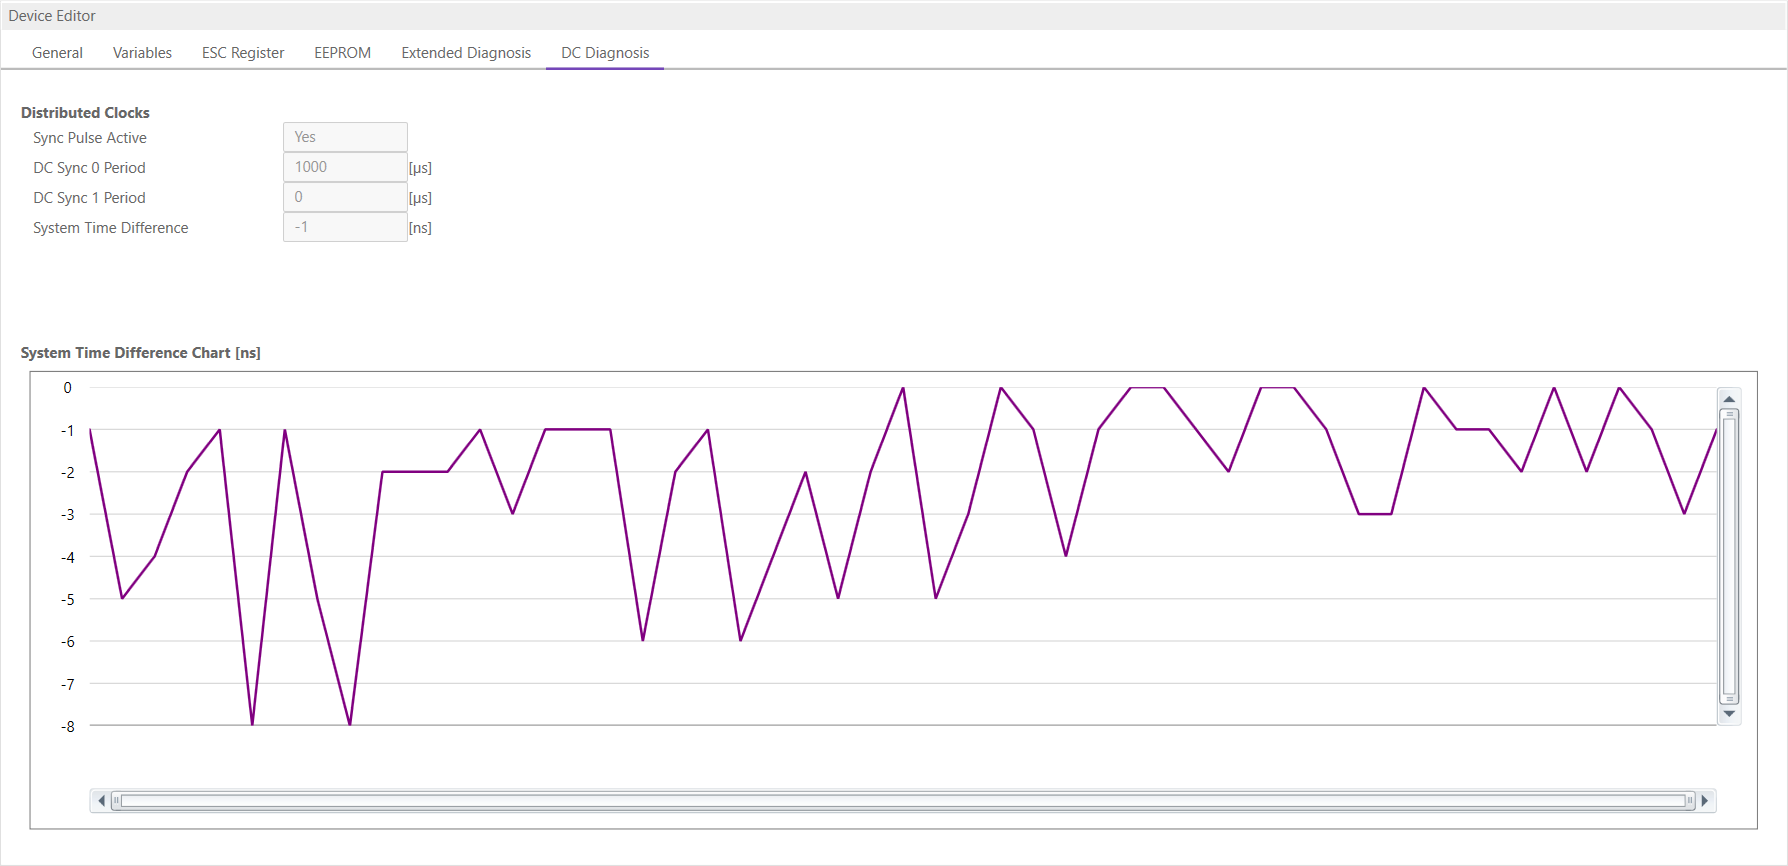Click the DC Sync 0 Period field
Image resolution: width=1788 pixels, height=866 pixels.
click(345, 167)
